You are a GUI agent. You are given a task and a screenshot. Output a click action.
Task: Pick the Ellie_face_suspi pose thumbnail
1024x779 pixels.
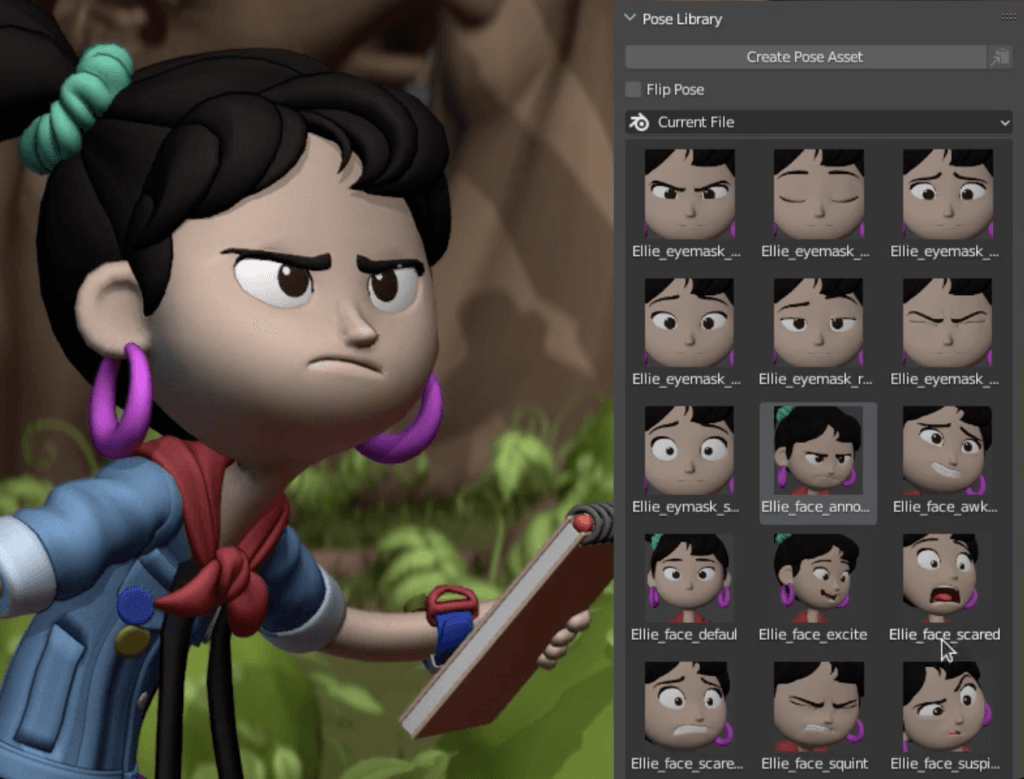[x=946, y=716]
